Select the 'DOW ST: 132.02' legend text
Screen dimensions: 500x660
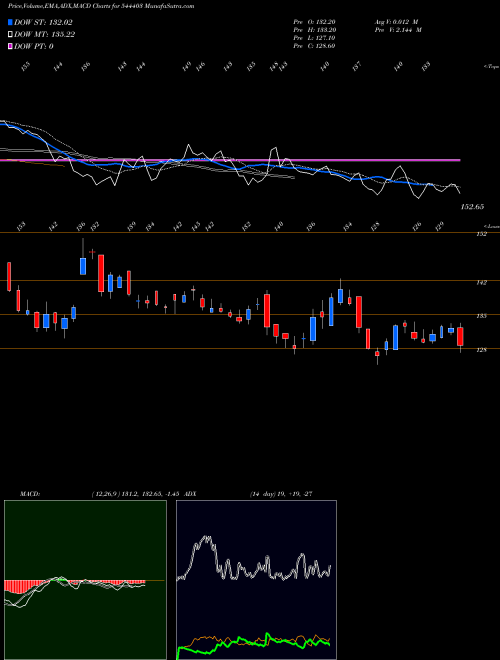[43, 22]
